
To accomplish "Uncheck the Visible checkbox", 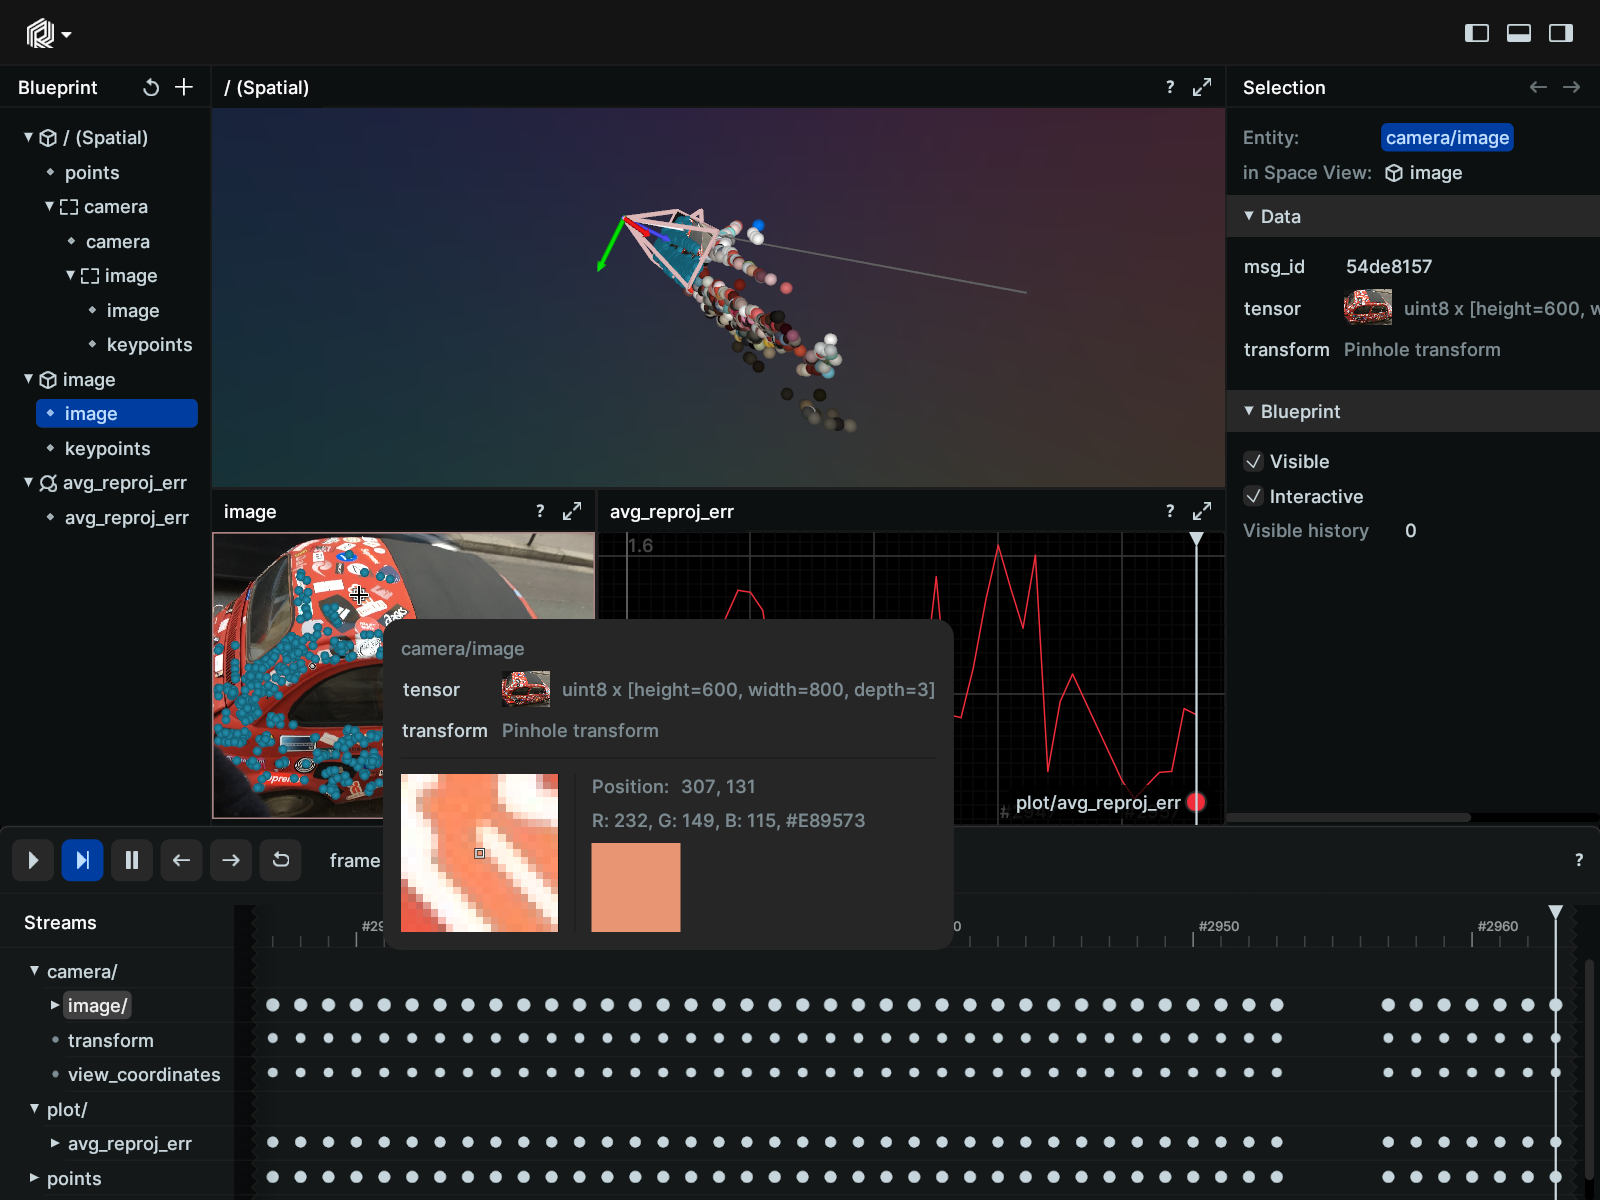I will coord(1253,461).
